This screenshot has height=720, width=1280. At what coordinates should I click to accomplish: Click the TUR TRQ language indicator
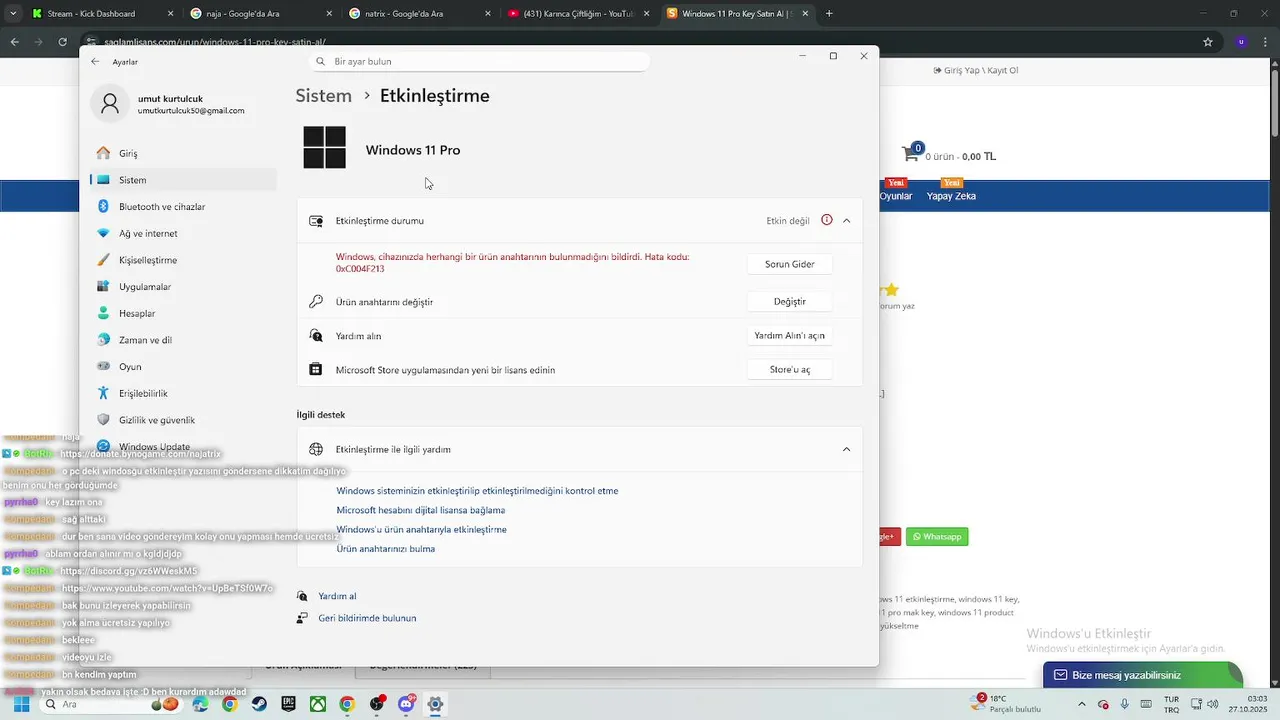tap(1171, 704)
